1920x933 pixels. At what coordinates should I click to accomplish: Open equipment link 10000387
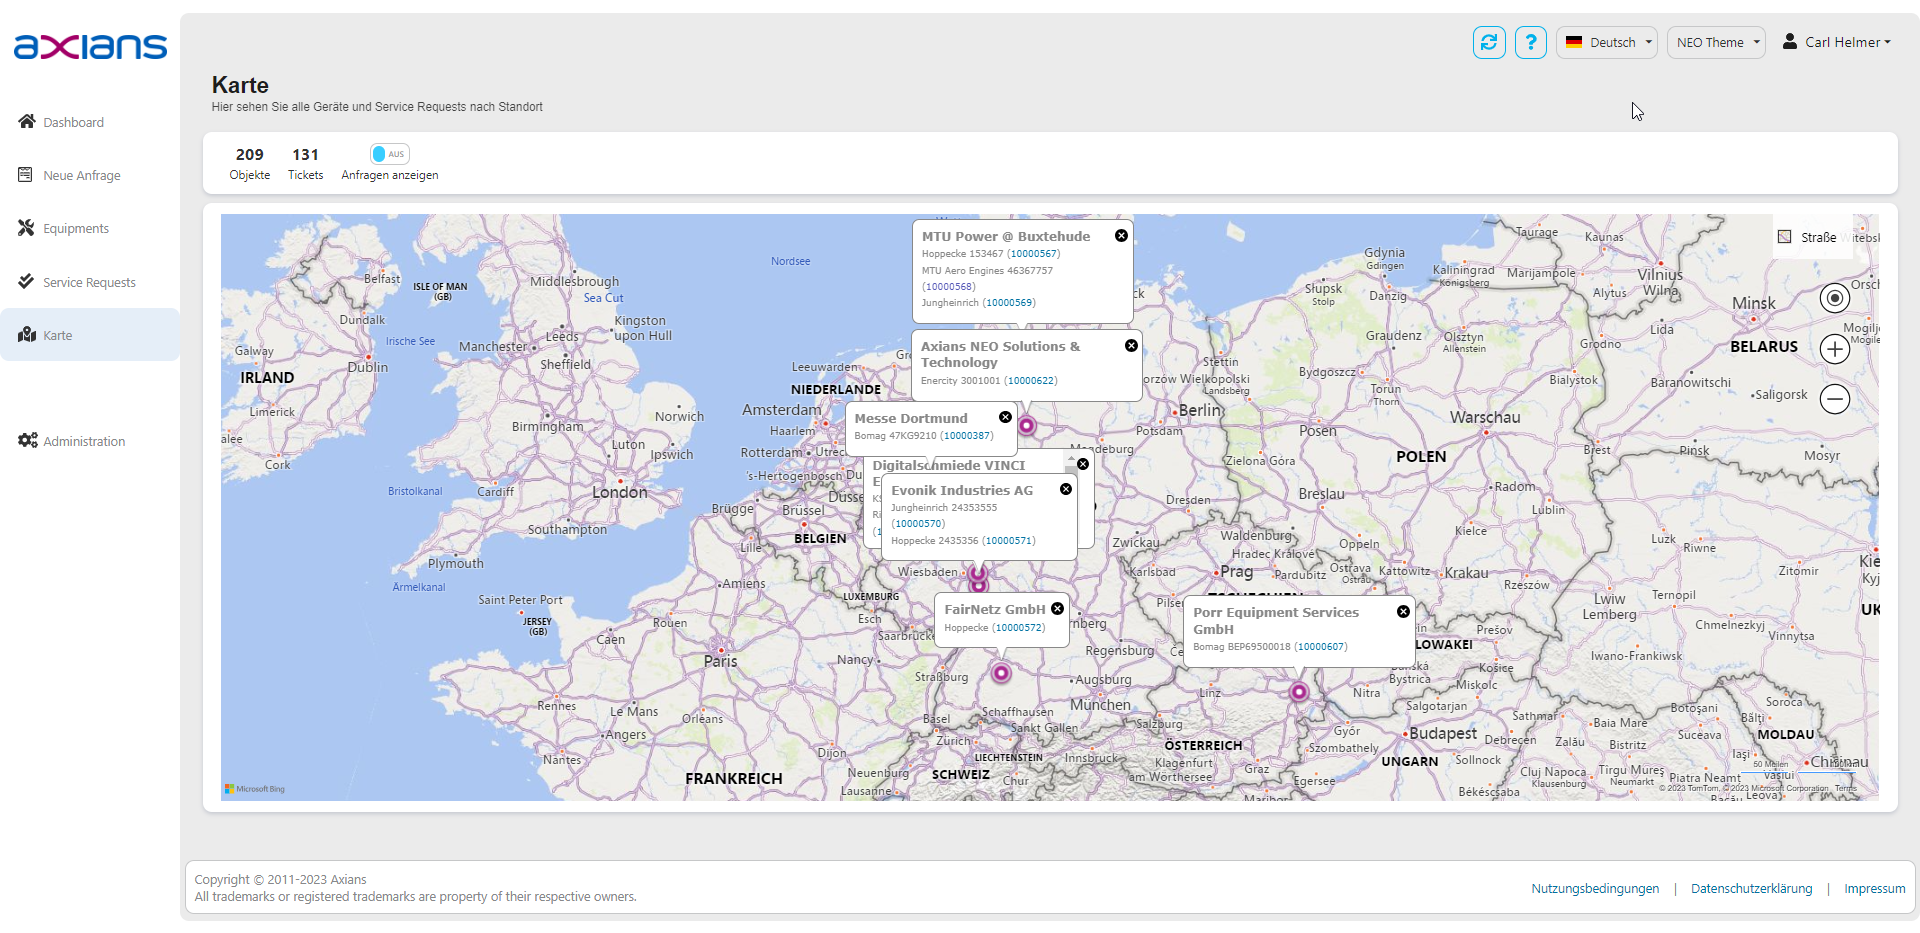966,436
